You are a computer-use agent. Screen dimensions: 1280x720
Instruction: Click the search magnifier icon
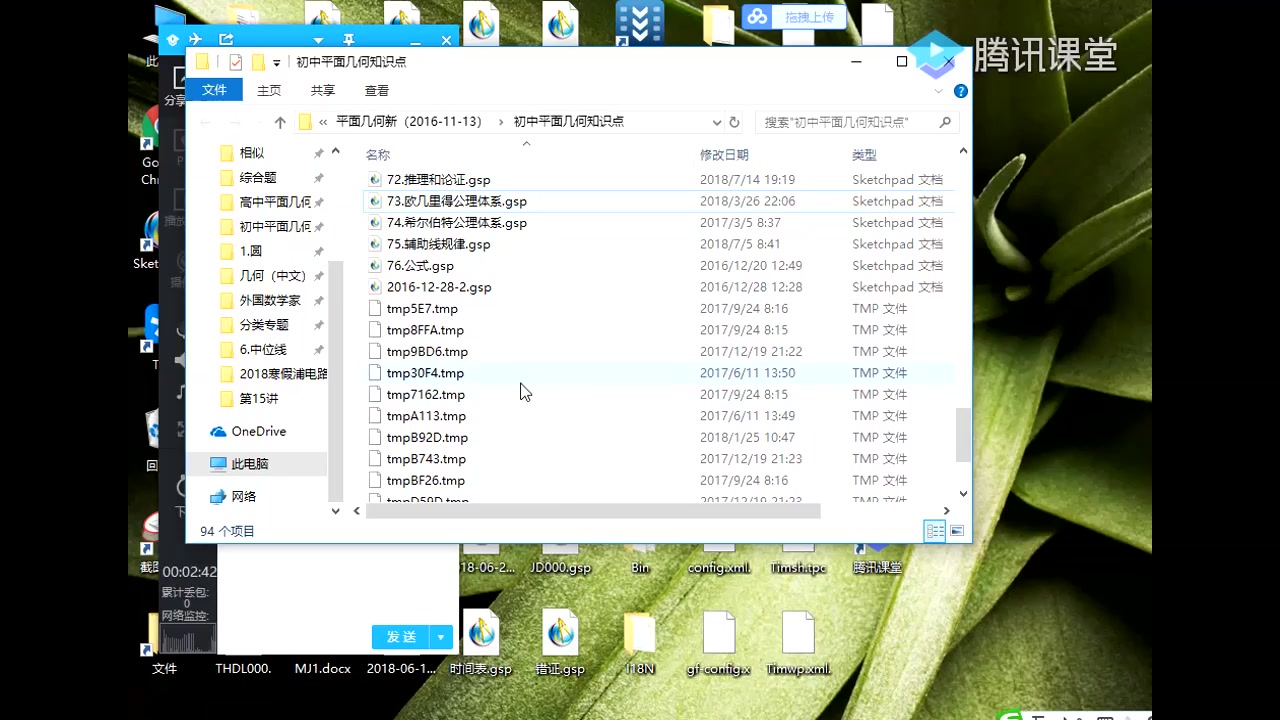945,122
